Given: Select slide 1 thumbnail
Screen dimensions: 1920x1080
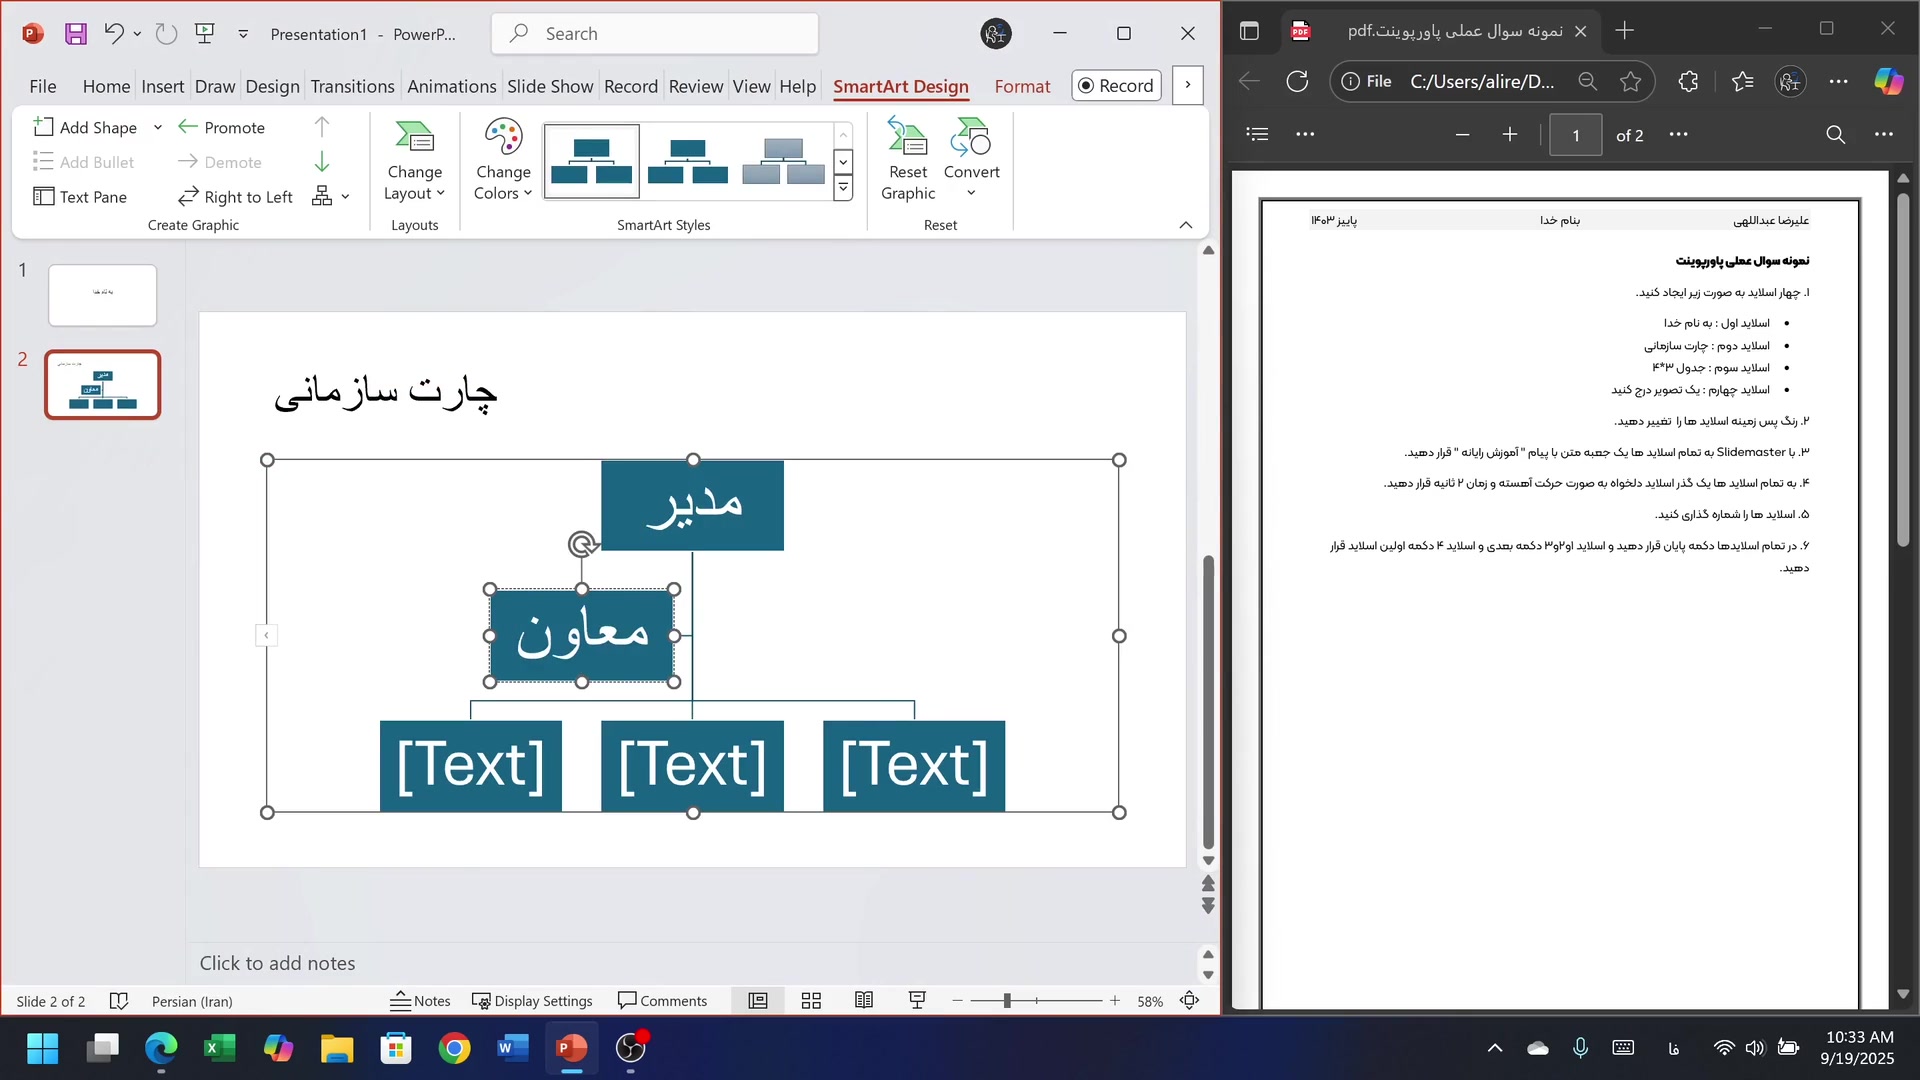Looking at the screenshot, I should [x=103, y=295].
